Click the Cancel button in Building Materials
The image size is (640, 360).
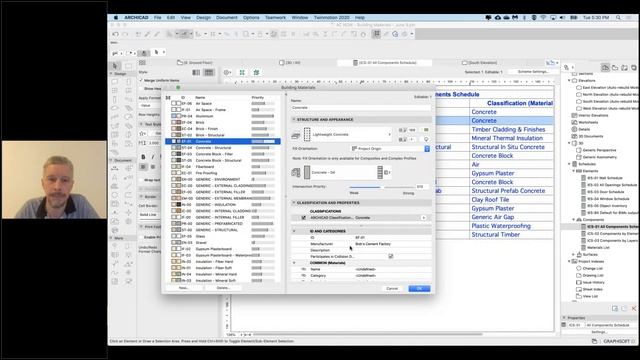[392, 289]
